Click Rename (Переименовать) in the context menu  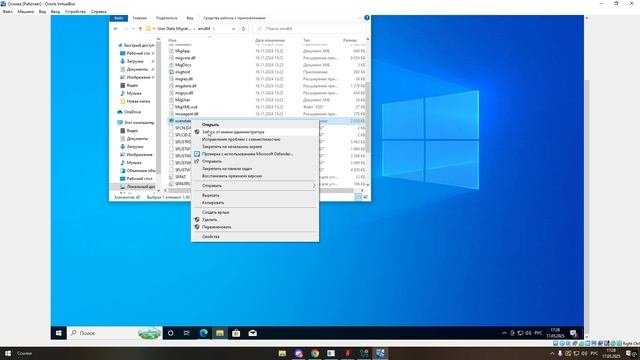(x=217, y=227)
